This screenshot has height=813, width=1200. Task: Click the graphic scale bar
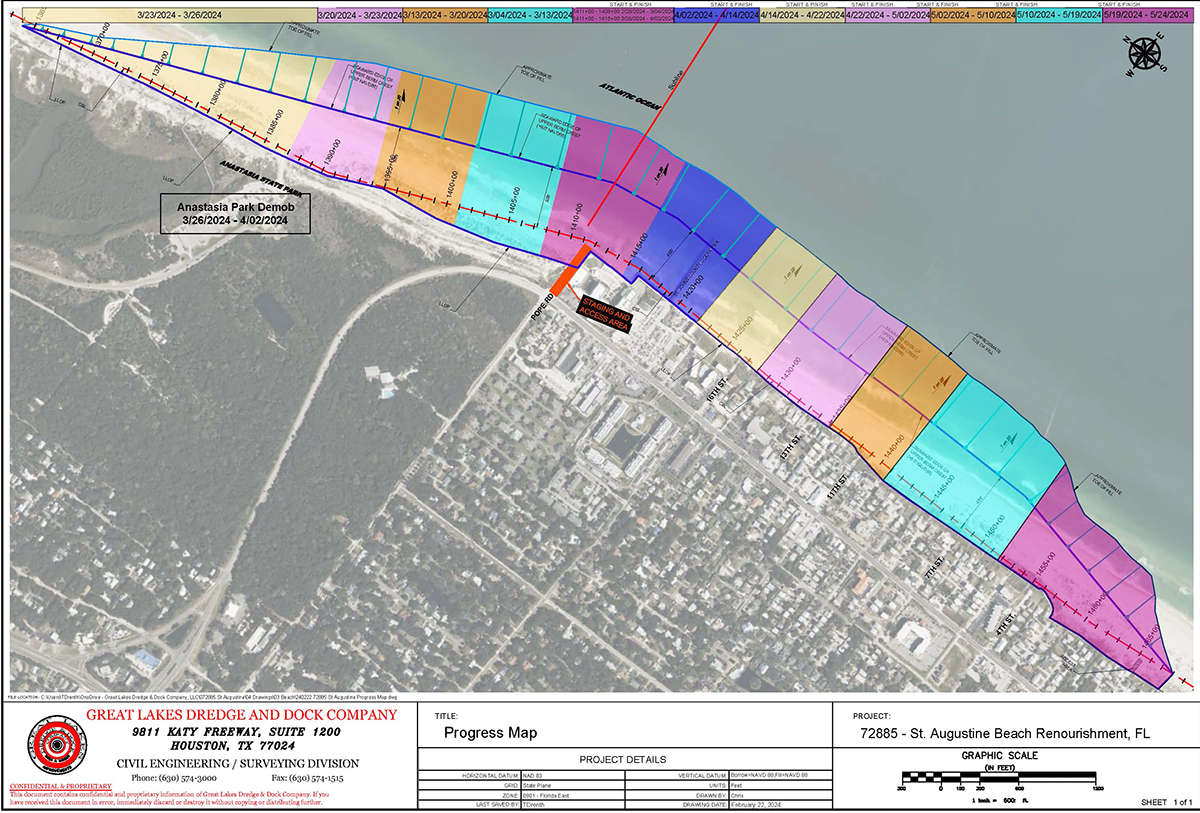[1000, 777]
